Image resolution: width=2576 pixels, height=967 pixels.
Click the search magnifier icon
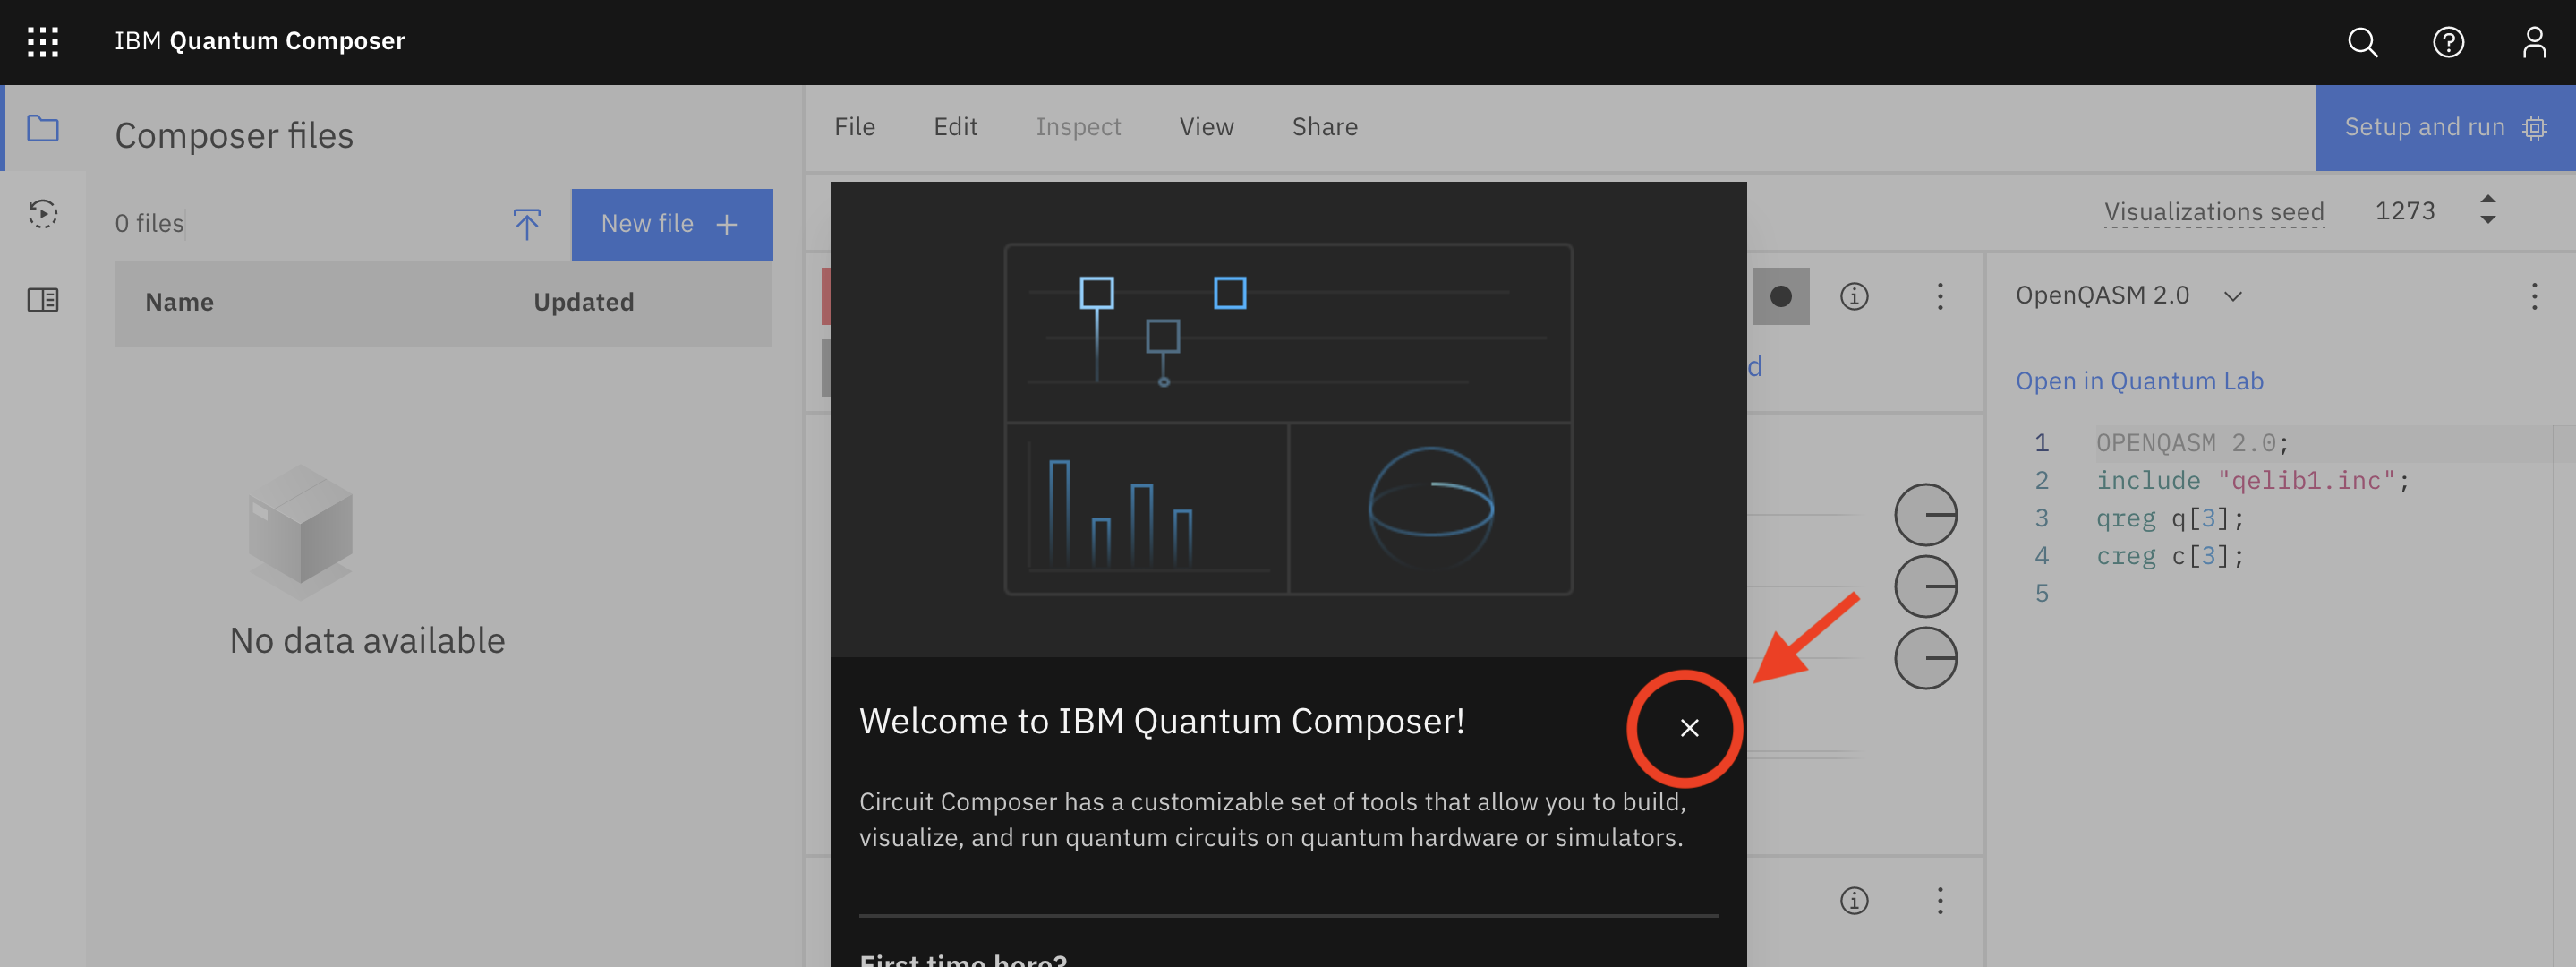click(2362, 42)
